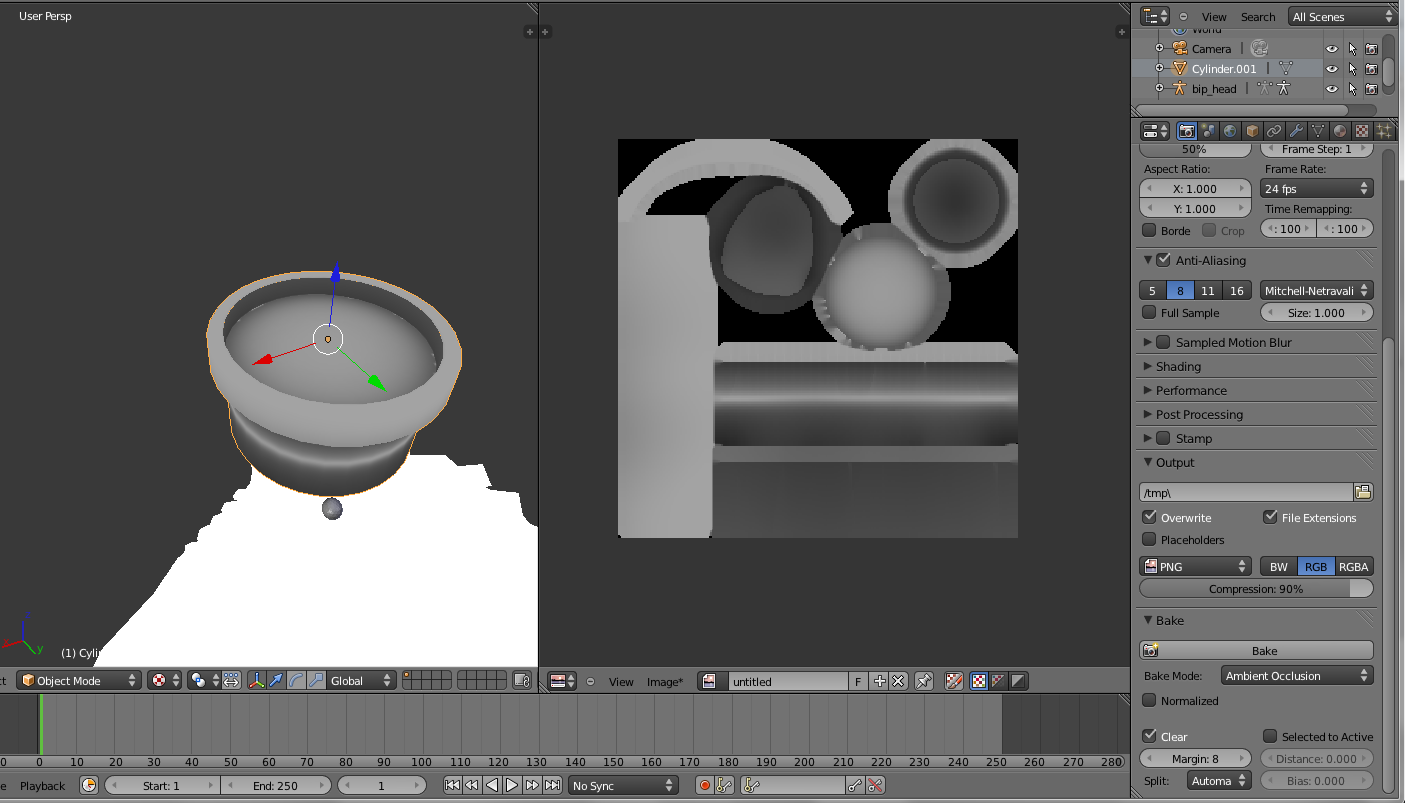Open the 24 fps frame rate dropdown
This screenshot has height=803, width=1405.
[x=1317, y=188]
